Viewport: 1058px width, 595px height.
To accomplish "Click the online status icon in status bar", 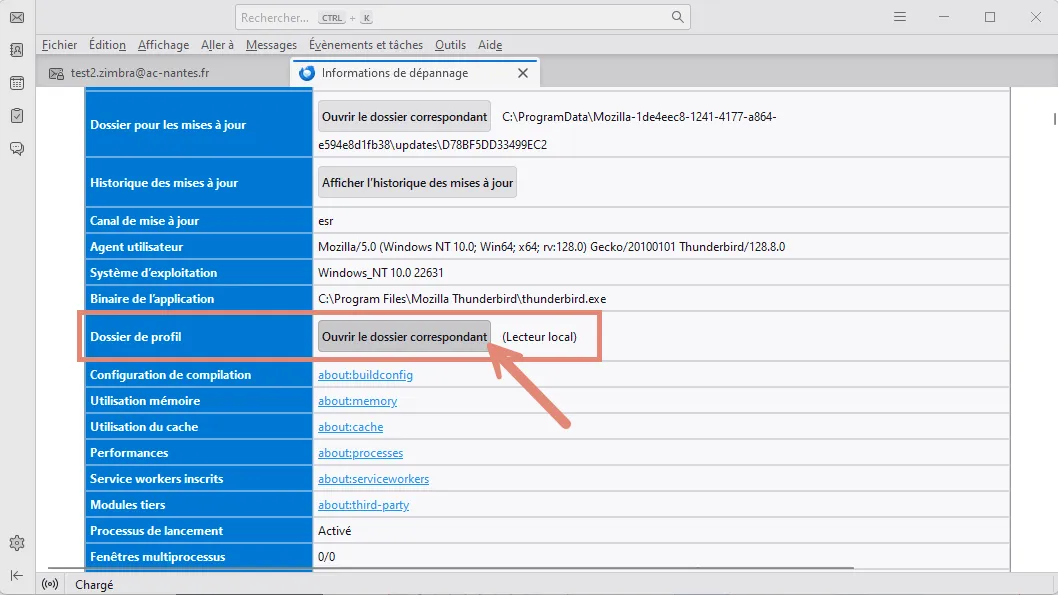I will click(50, 584).
